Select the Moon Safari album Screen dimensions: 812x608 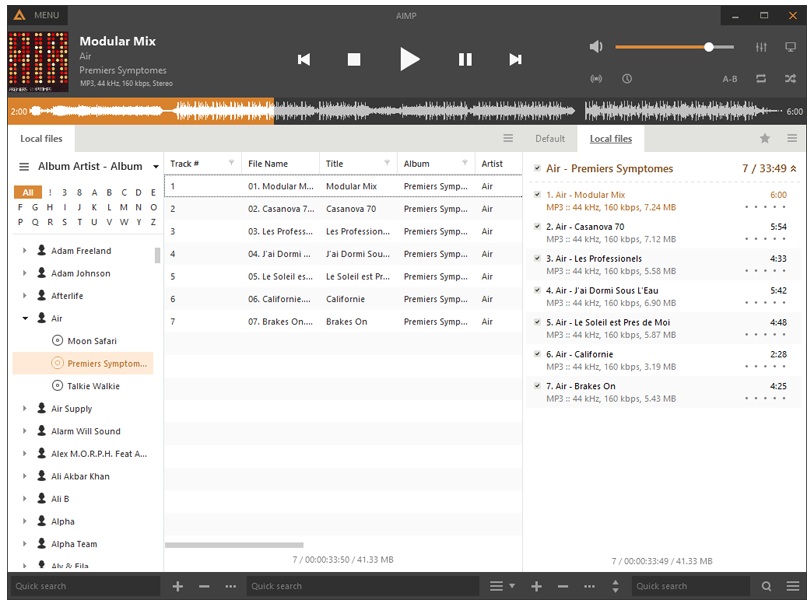92,341
